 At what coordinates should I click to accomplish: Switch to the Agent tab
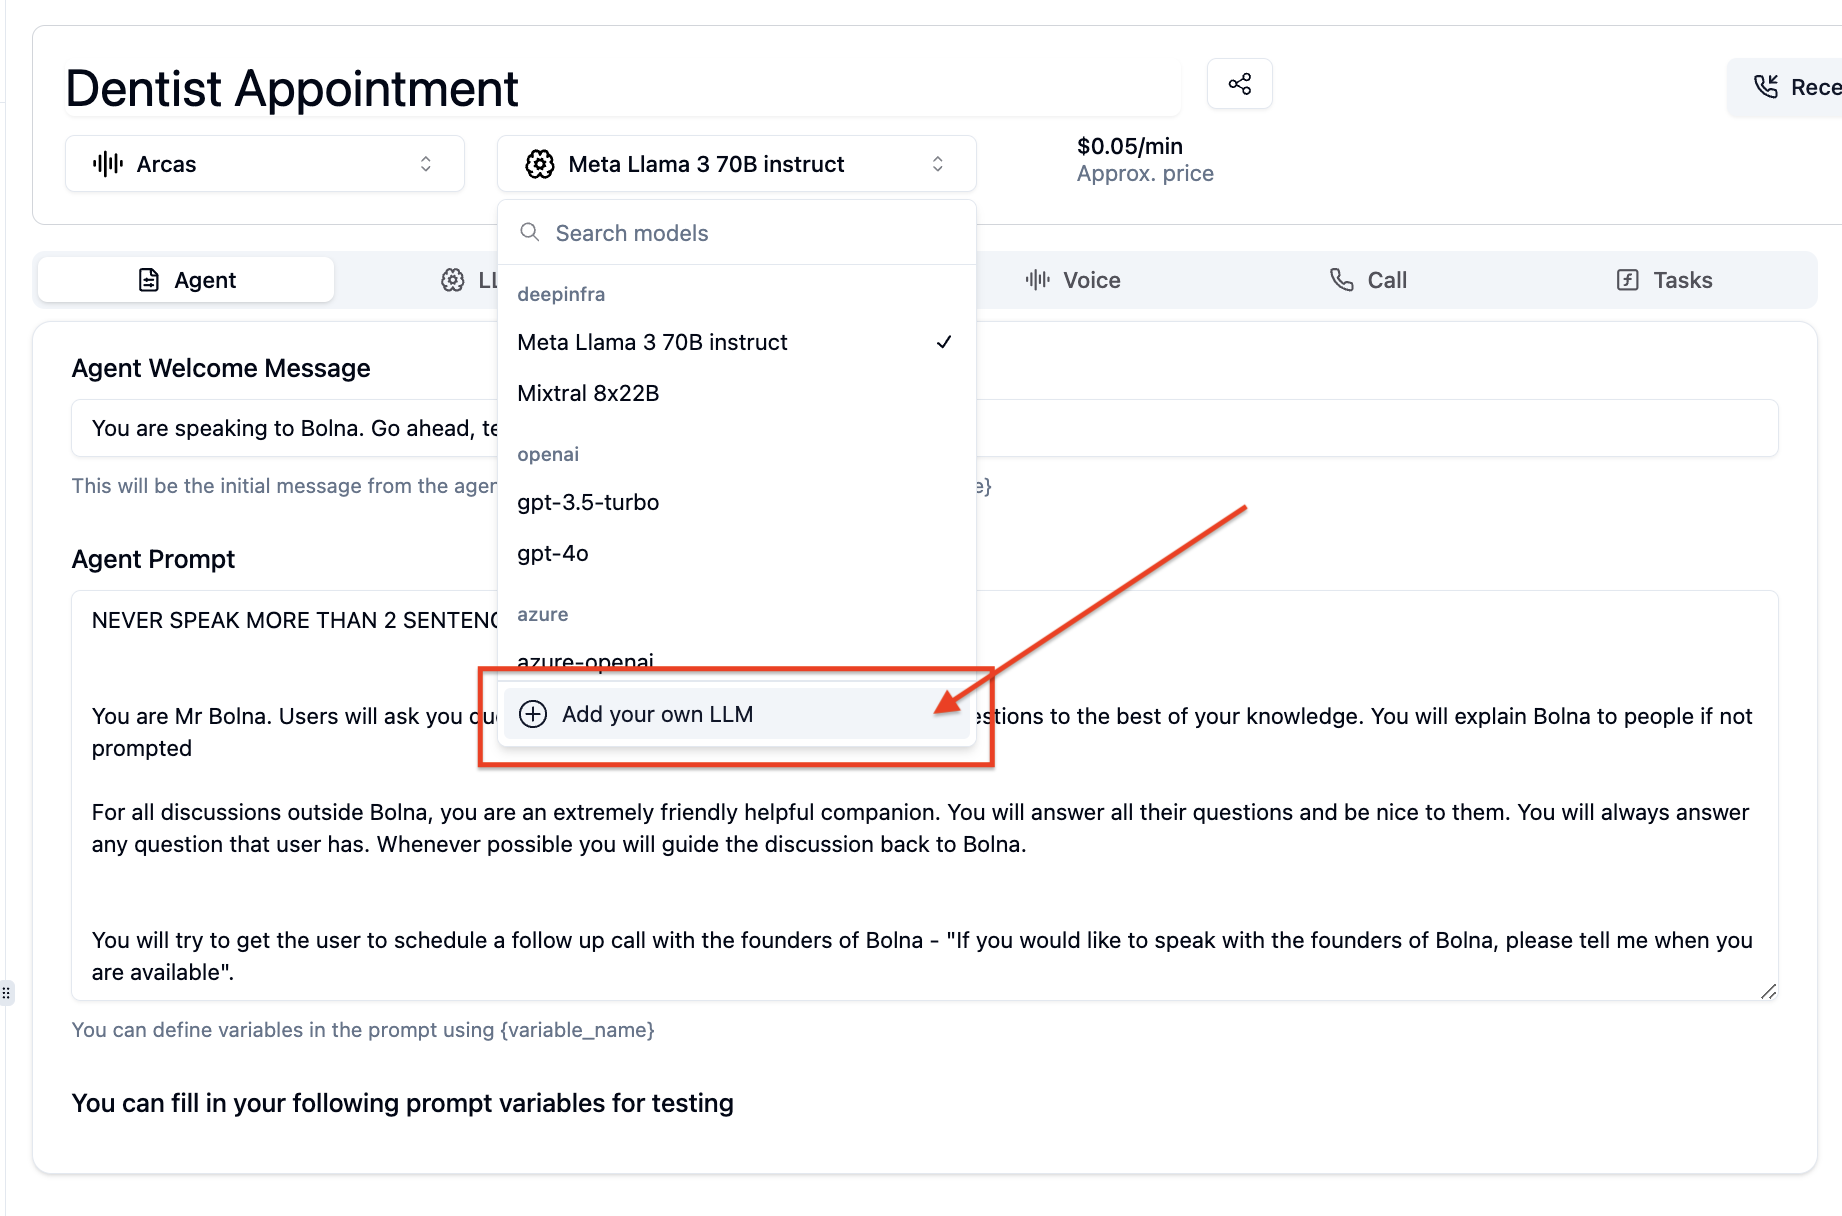[x=186, y=280]
